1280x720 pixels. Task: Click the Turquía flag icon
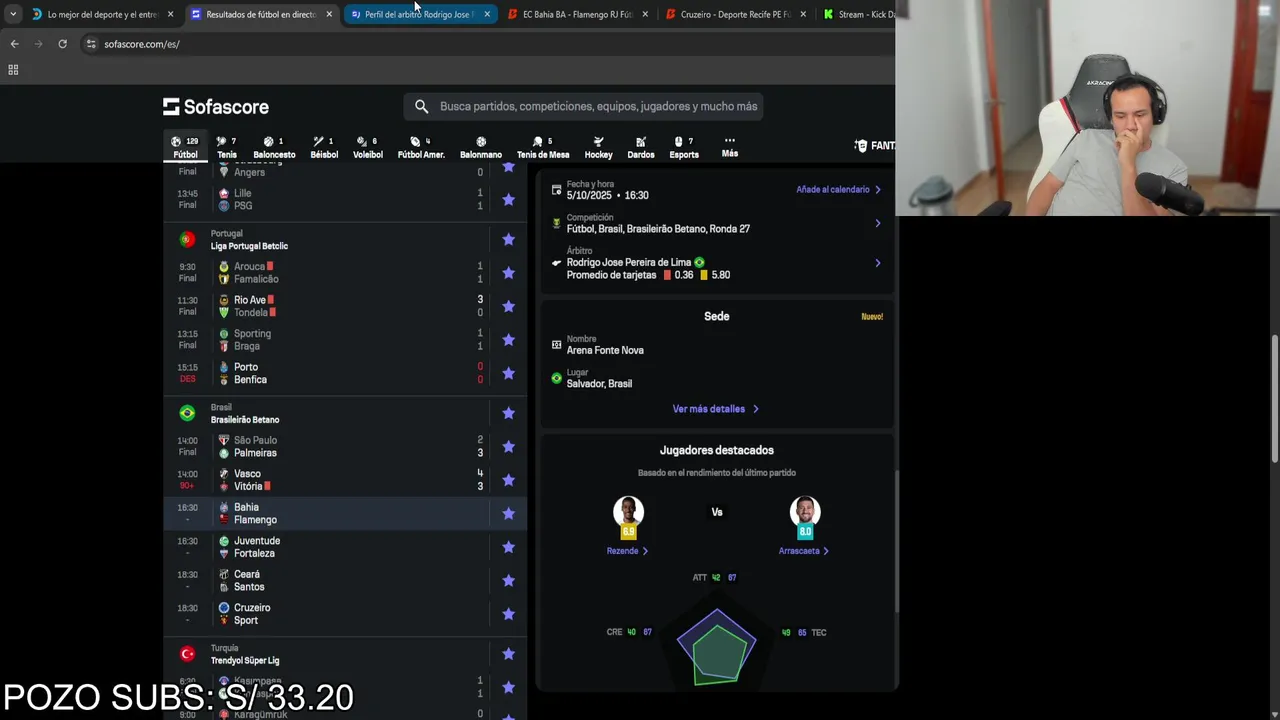(187, 654)
